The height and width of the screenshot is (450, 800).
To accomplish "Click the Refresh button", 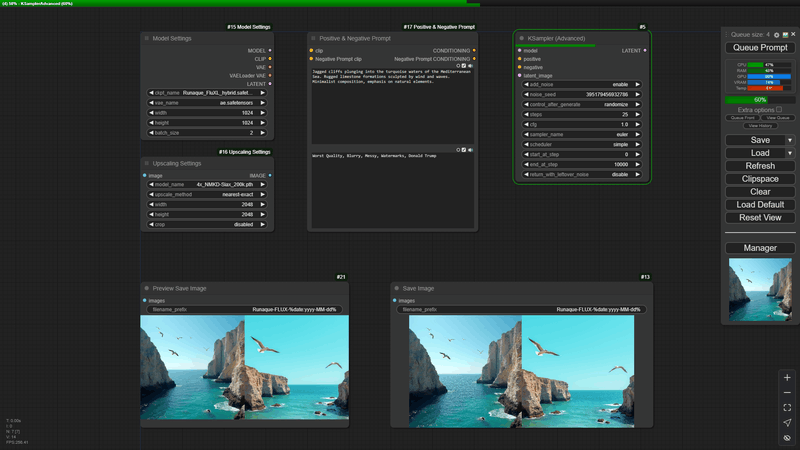I will (x=760, y=166).
